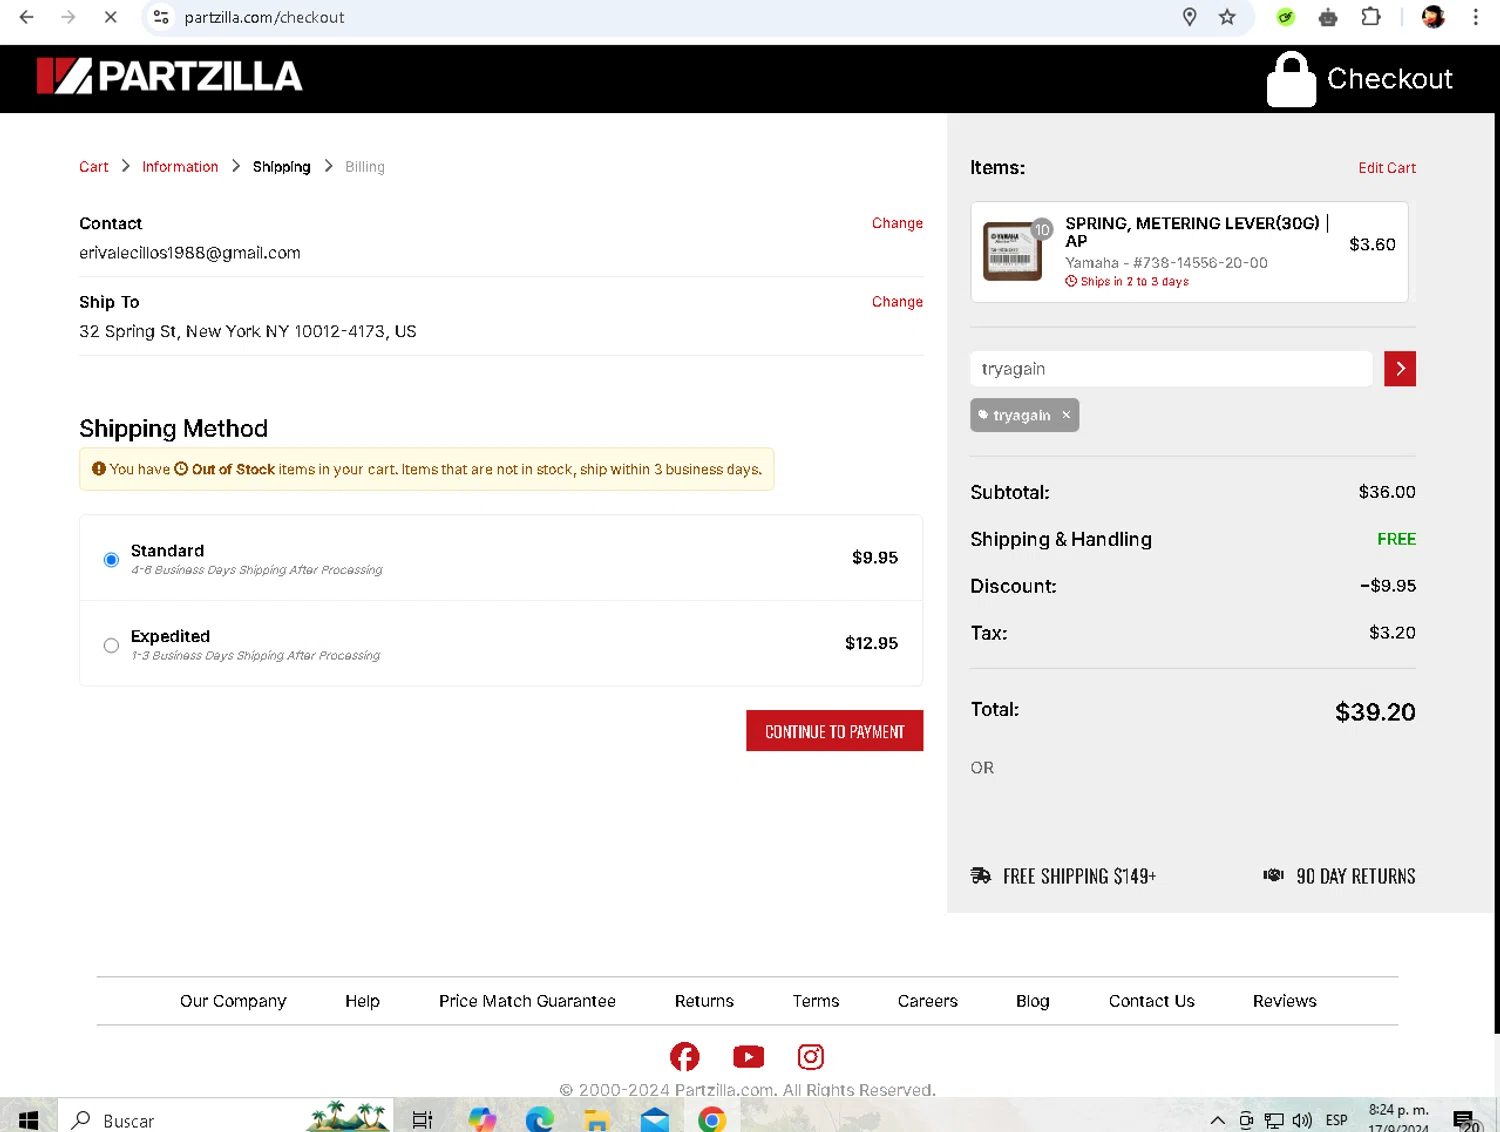Click the promo code input field
Screen dimensions: 1500x1132
pos(1171,369)
